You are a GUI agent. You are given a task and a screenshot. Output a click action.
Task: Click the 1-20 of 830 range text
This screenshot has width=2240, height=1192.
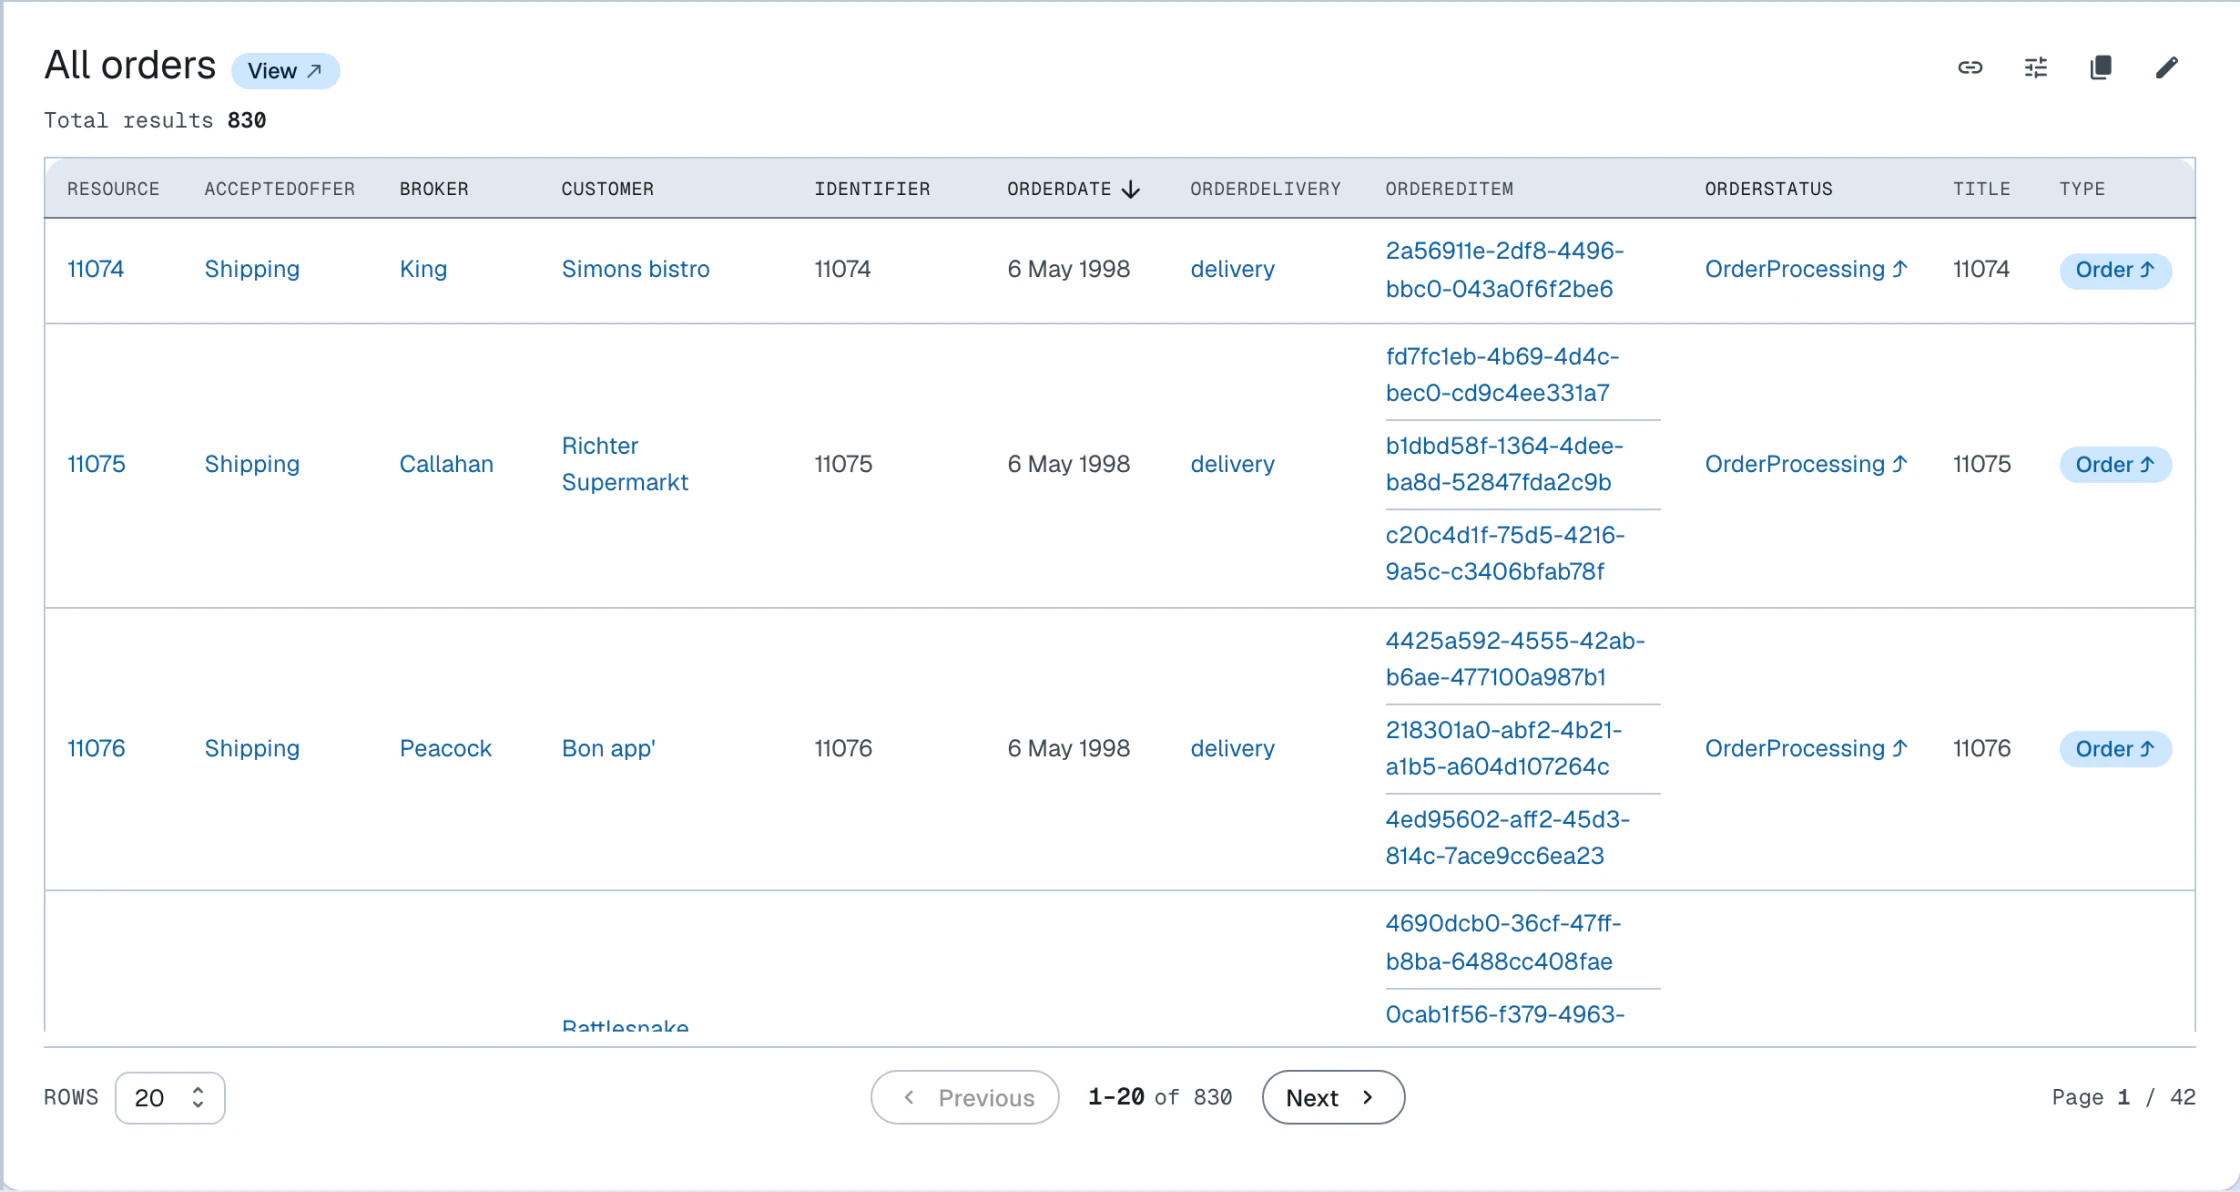click(1160, 1097)
